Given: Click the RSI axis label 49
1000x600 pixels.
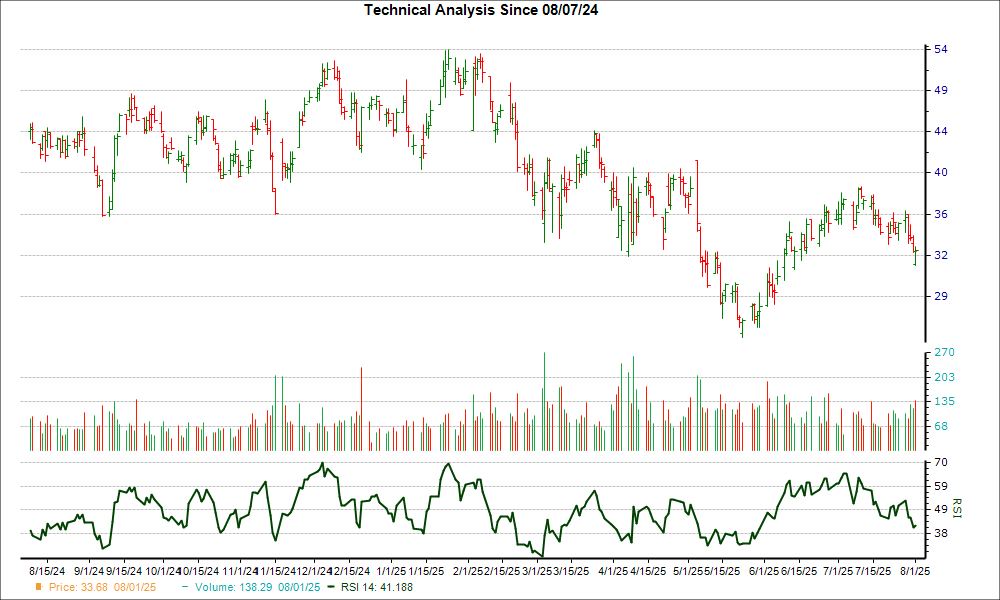Looking at the screenshot, I should click(941, 509).
